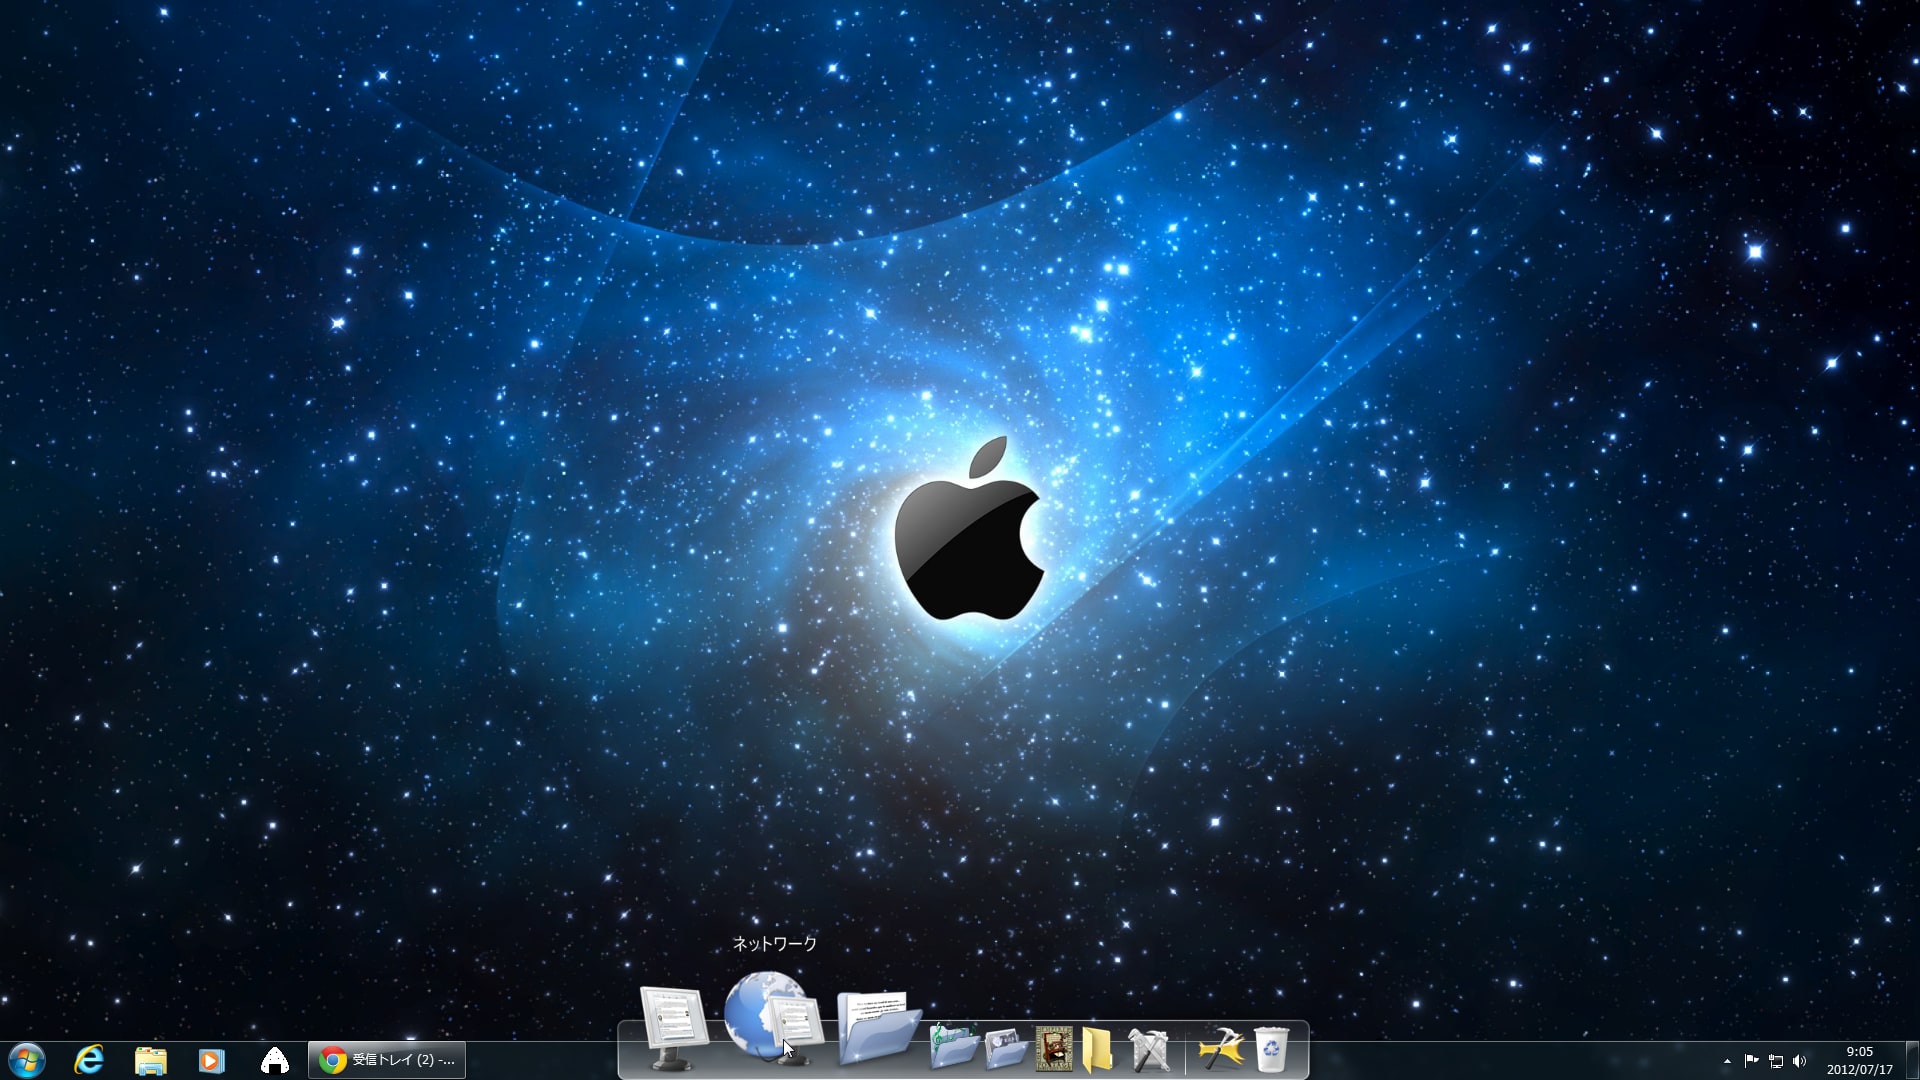Open the documents folder dock icon
This screenshot has height=1080, width=1920.
point(877,1026)
